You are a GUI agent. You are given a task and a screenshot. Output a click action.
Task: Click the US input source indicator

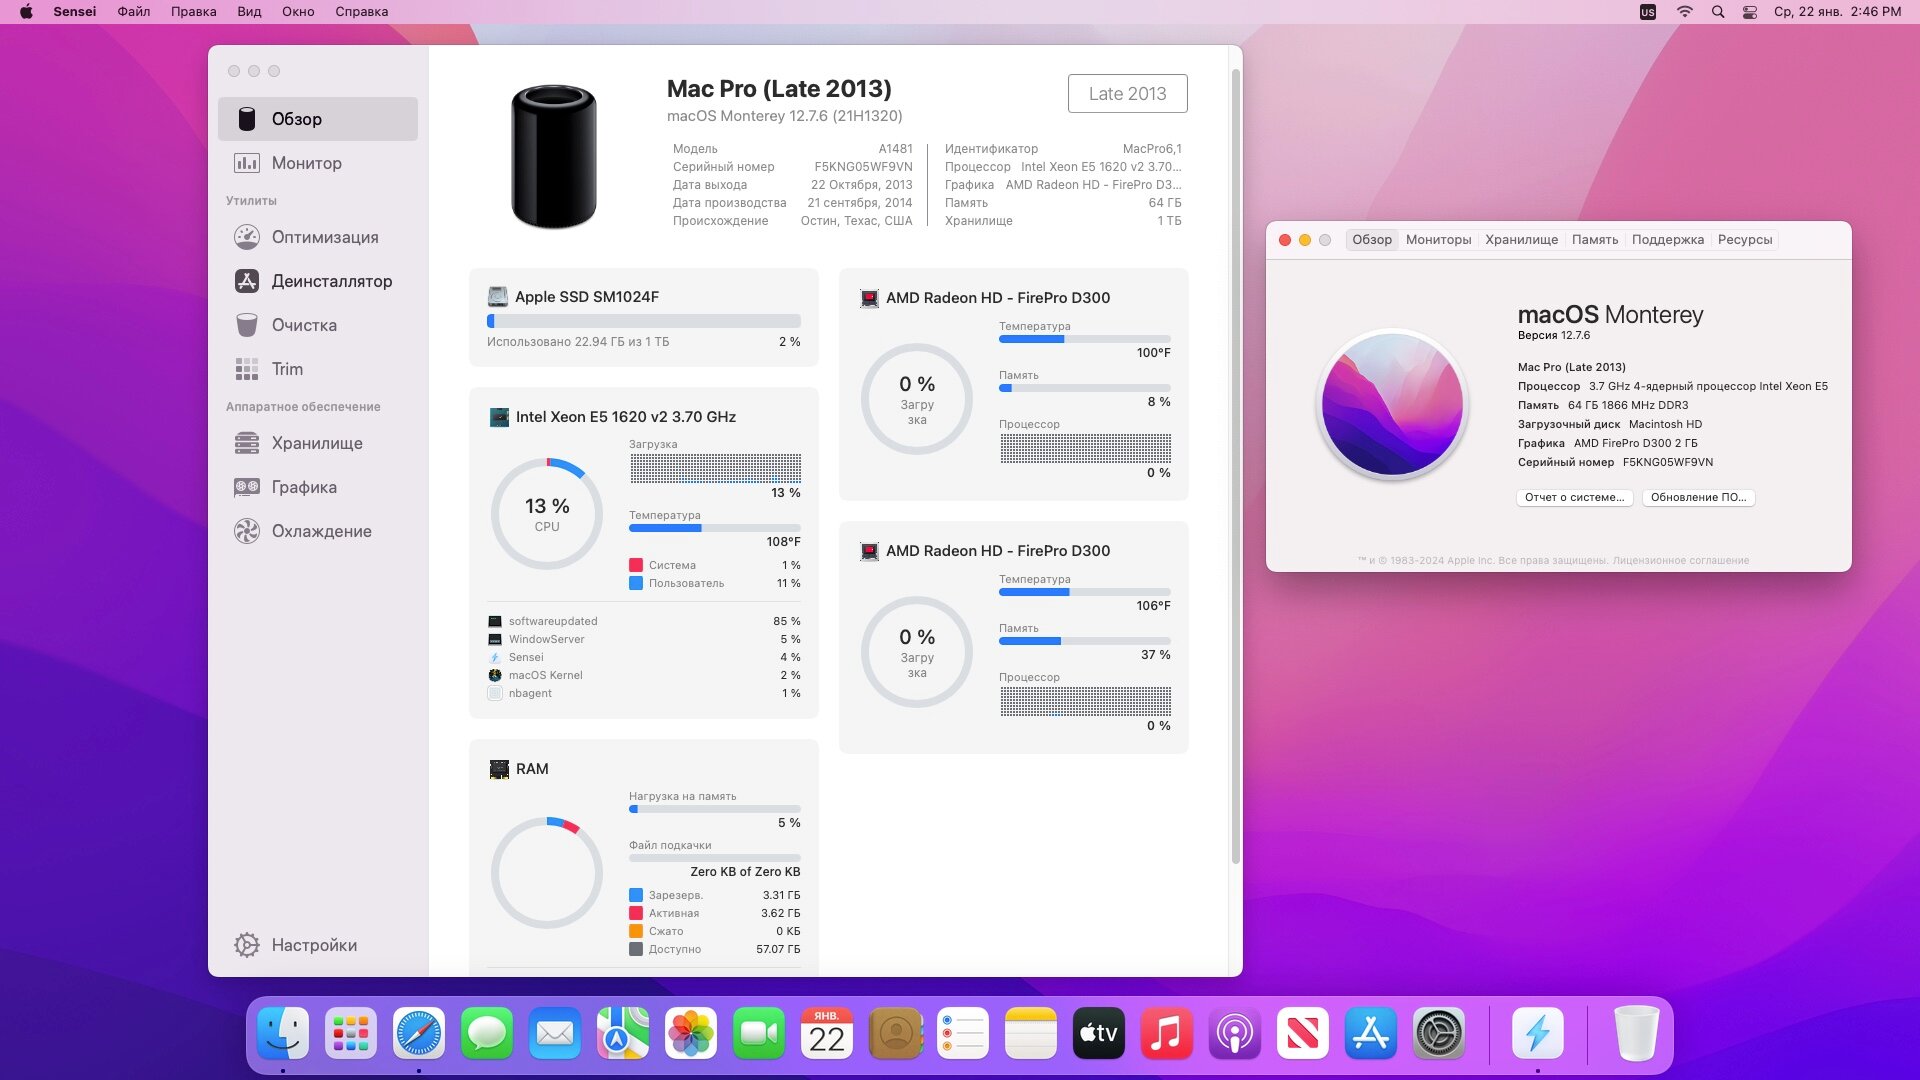point(1648,12)
